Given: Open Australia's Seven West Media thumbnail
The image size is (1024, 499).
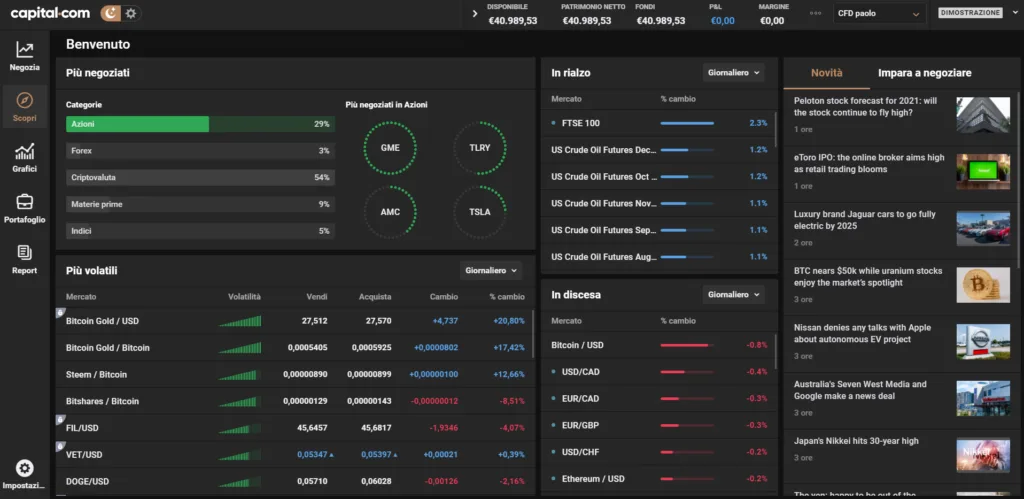Looking at the screenshot, I should pyautogui.click(x=983, y=398).
